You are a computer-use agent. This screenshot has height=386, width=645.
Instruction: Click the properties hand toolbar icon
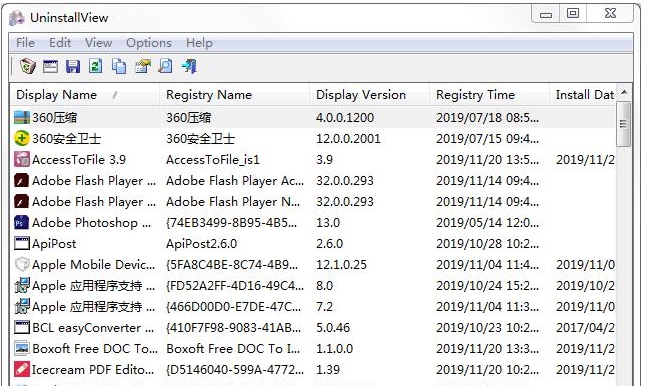[142, 66]
